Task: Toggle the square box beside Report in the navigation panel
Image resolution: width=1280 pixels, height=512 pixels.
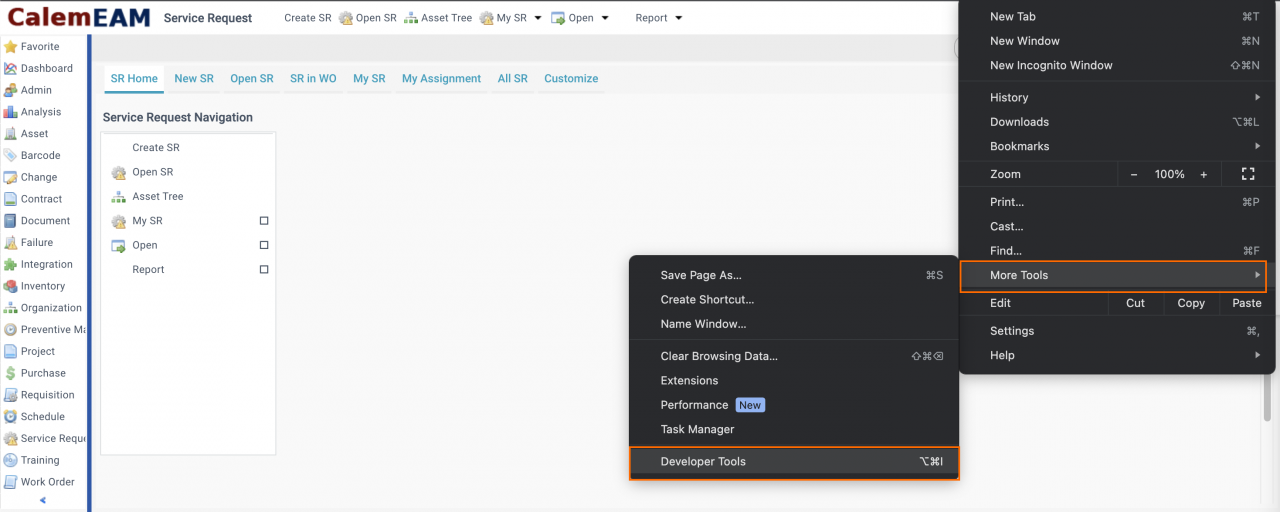Action: click(x=264, y=269)
